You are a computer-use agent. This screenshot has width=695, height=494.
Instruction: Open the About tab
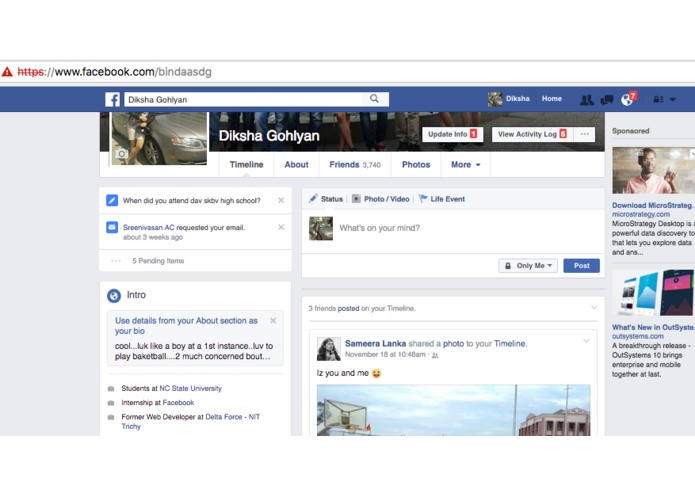pyautogui.click(x=297, y=164)
